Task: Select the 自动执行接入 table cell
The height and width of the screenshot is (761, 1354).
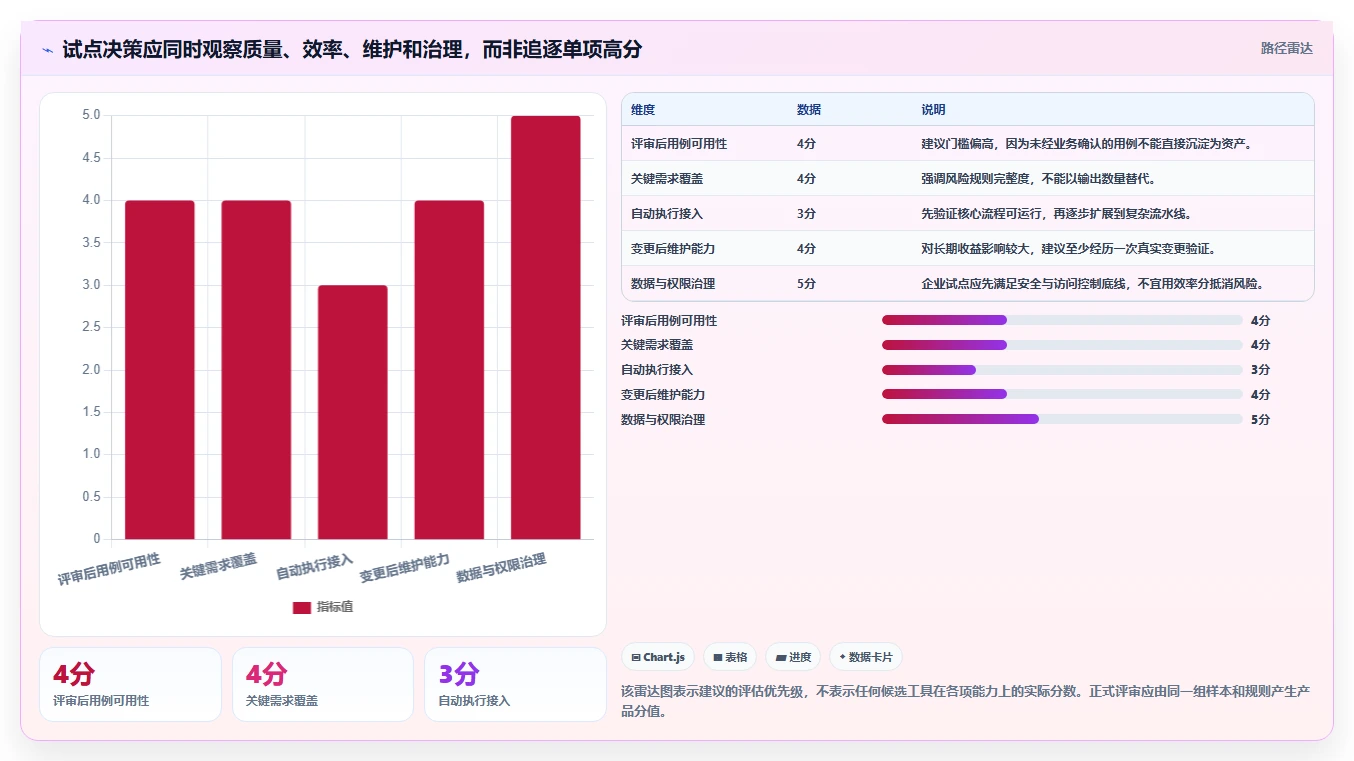Action: click(667, 214)
